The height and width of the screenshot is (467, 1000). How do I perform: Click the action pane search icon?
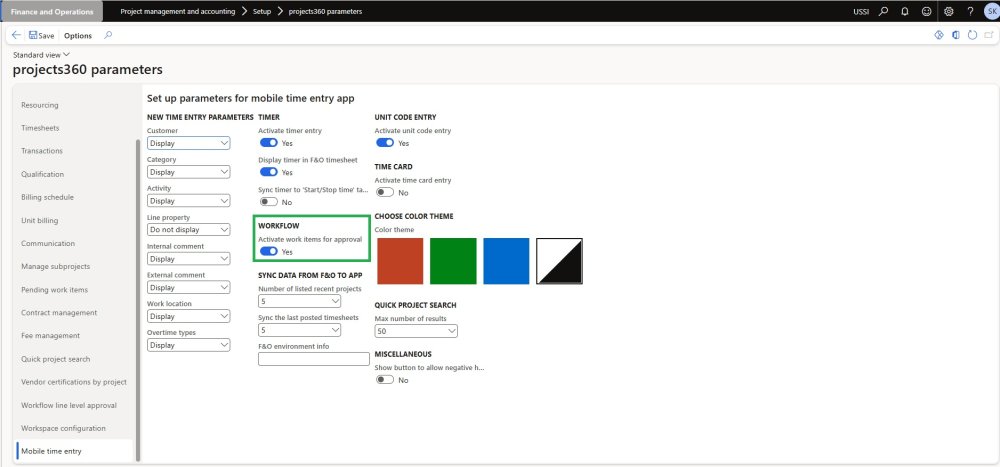click(x=108, y=36)
